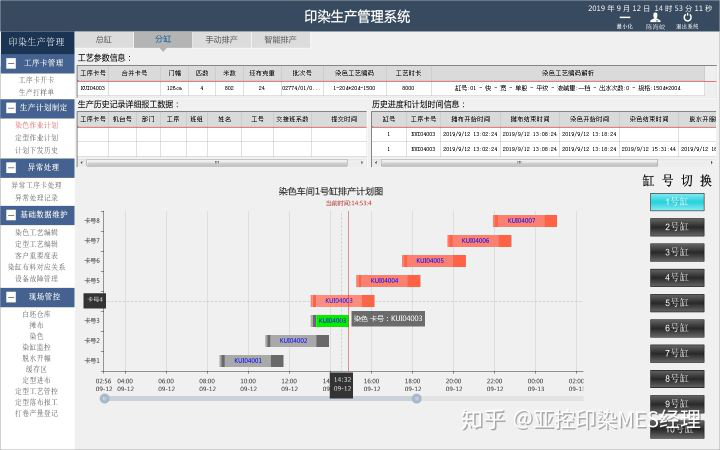
Task: Click the power icon to exit system
Action: [687, 17]
